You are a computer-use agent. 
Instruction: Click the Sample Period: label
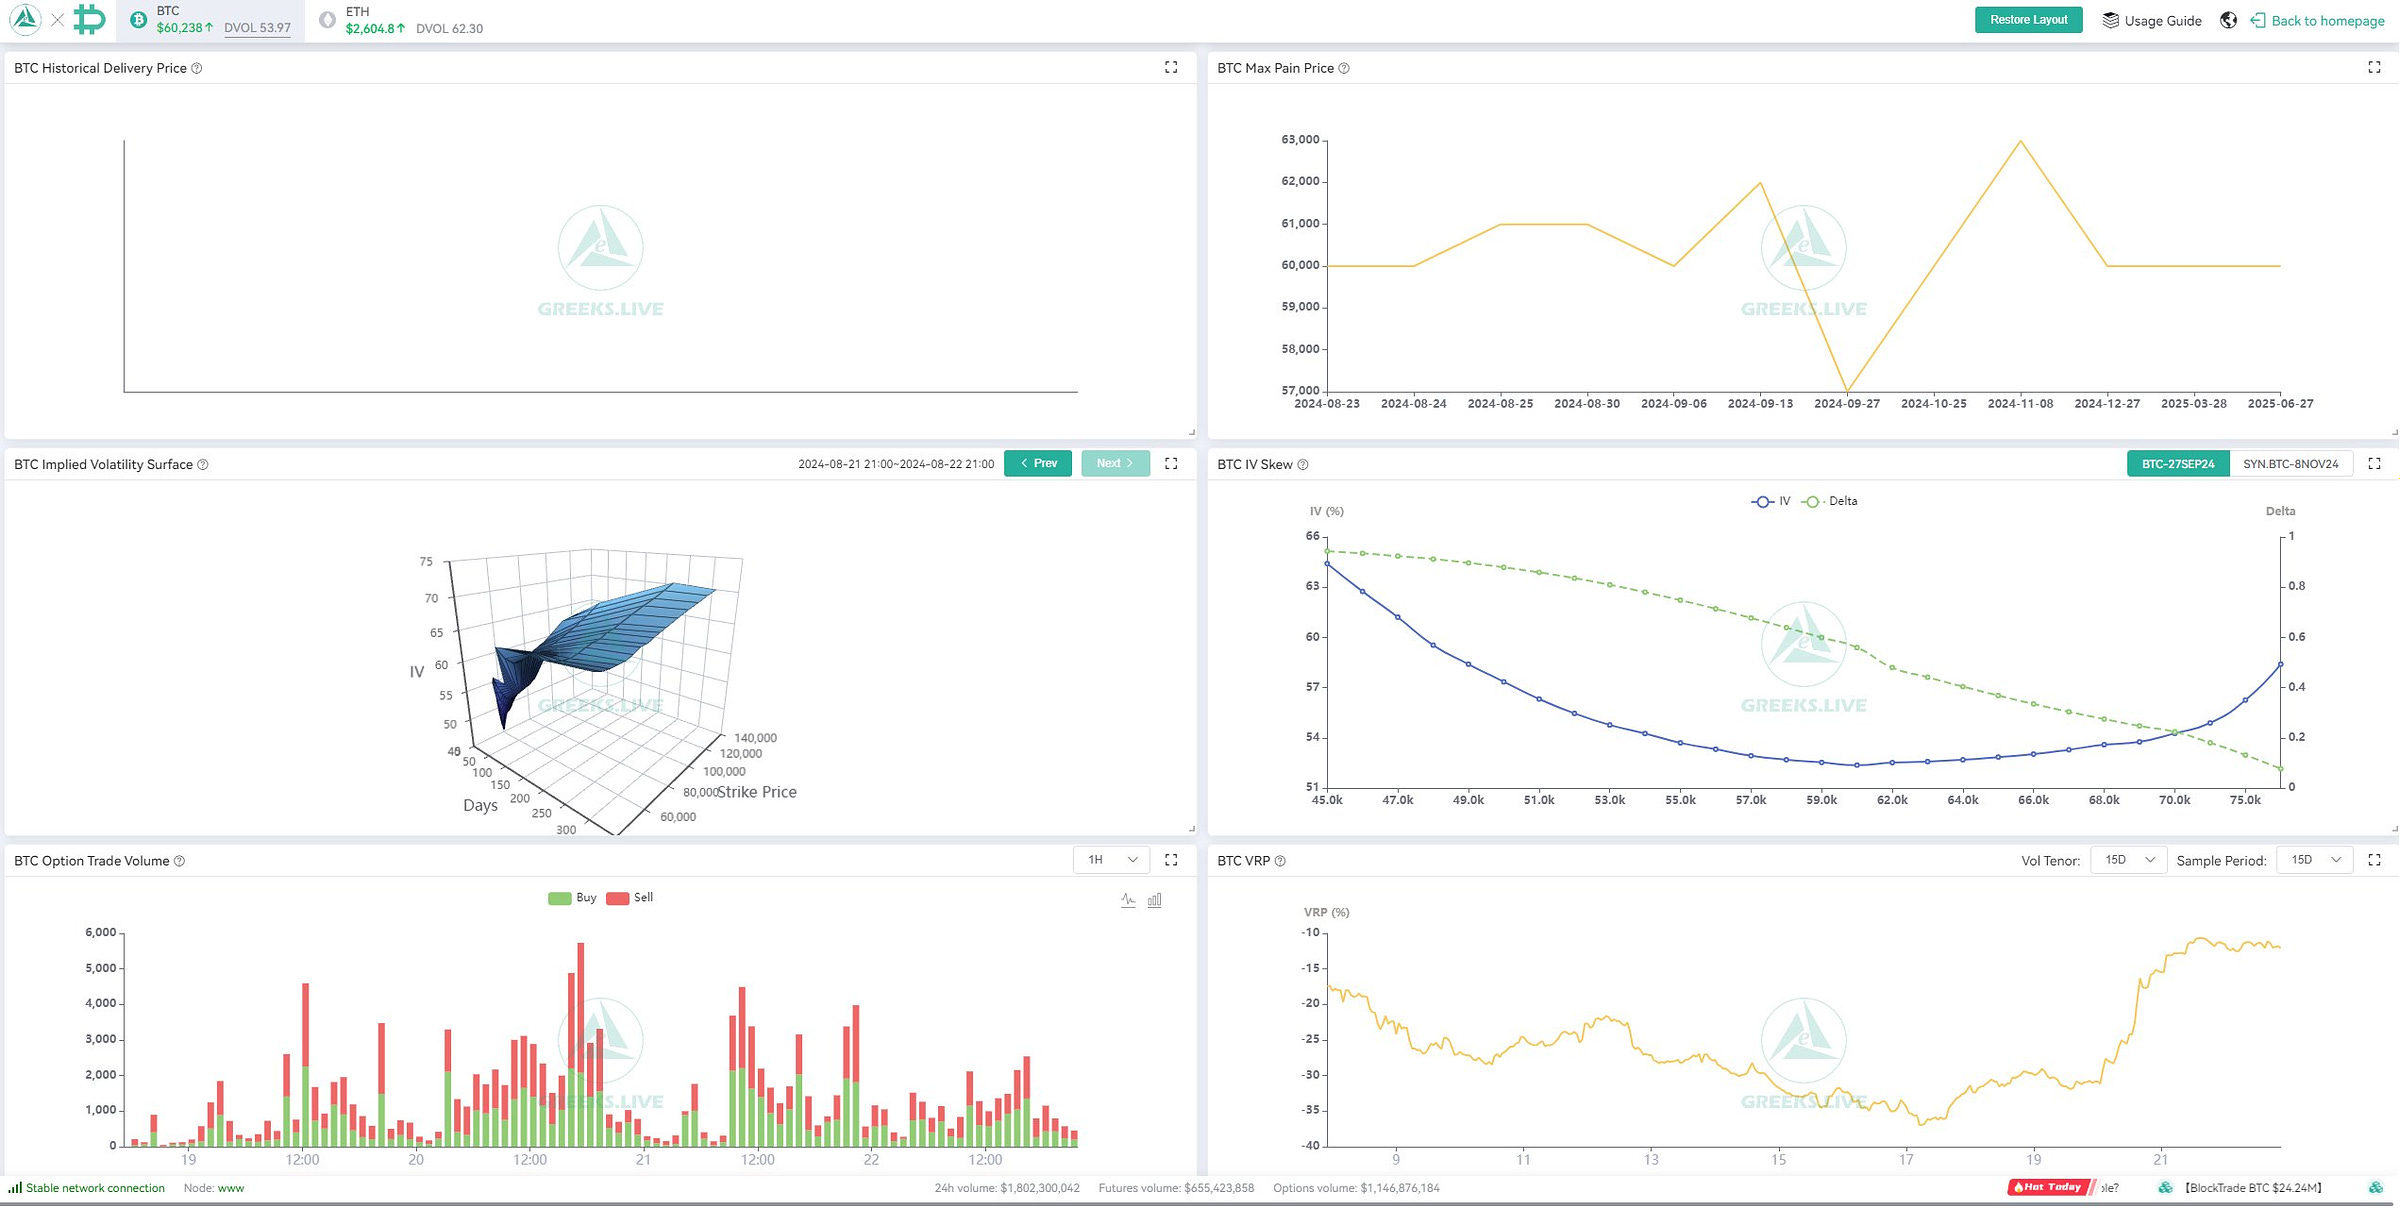[x=2221, y=860]
